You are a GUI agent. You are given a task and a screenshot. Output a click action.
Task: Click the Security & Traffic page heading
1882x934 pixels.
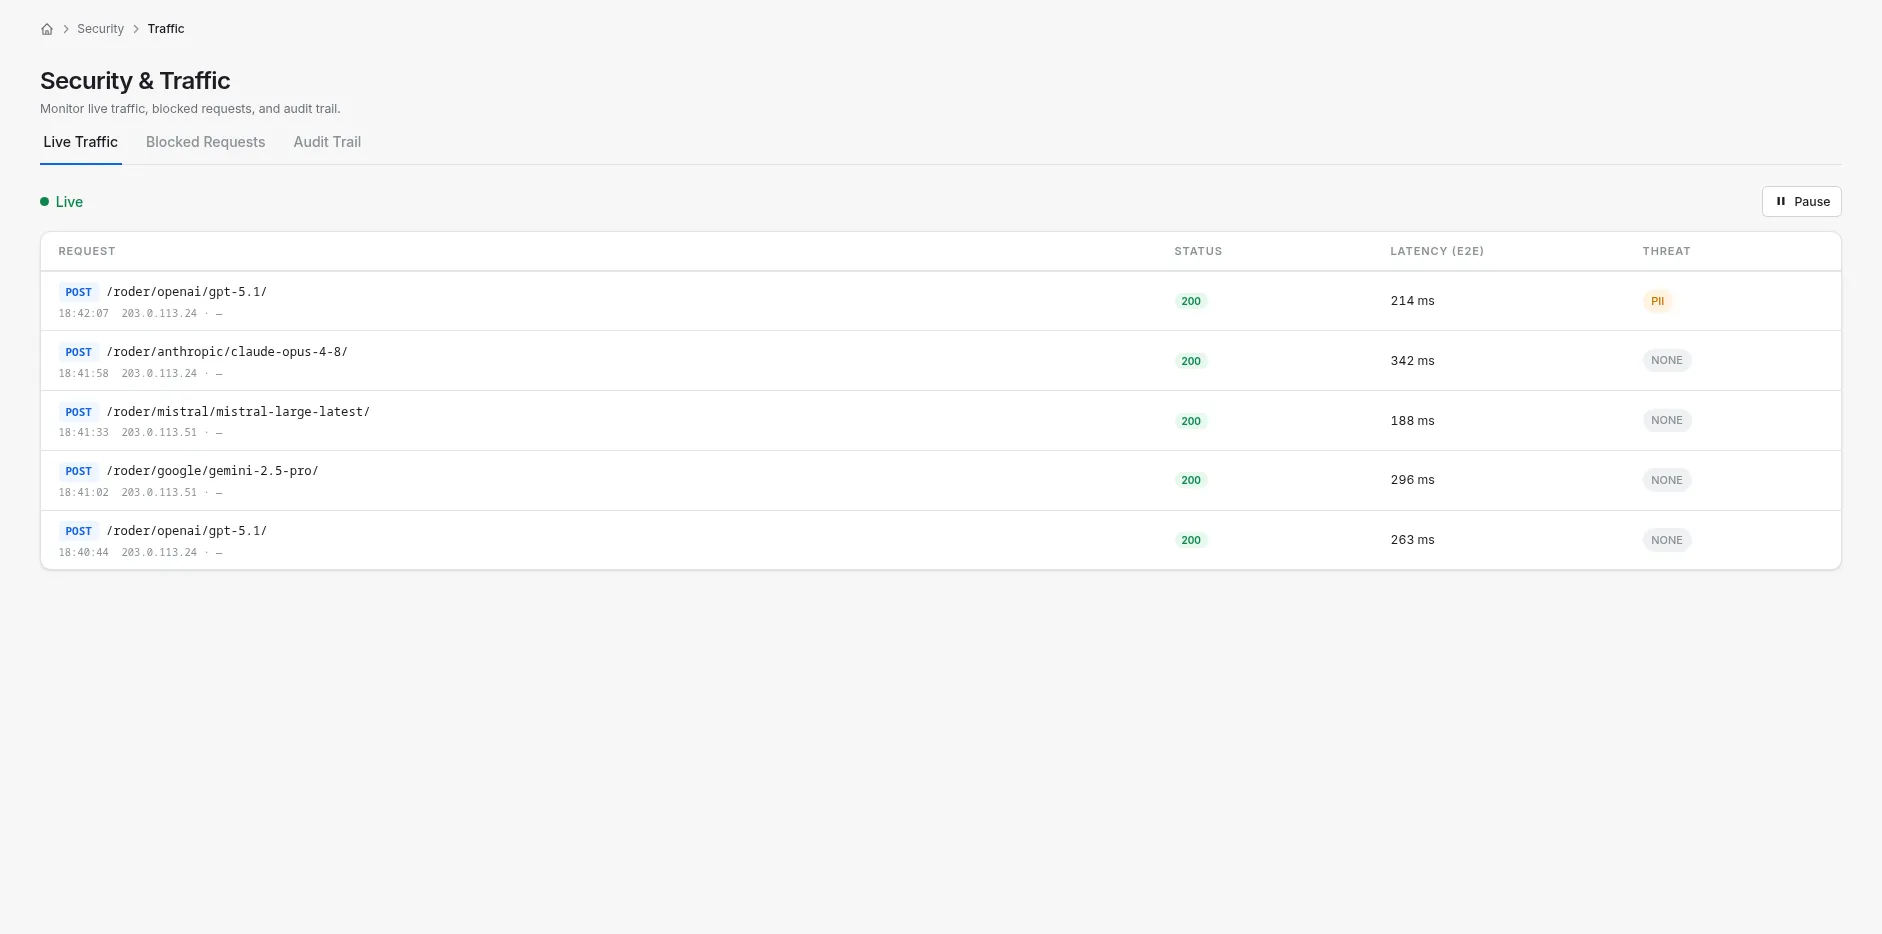tap(135, 81)
